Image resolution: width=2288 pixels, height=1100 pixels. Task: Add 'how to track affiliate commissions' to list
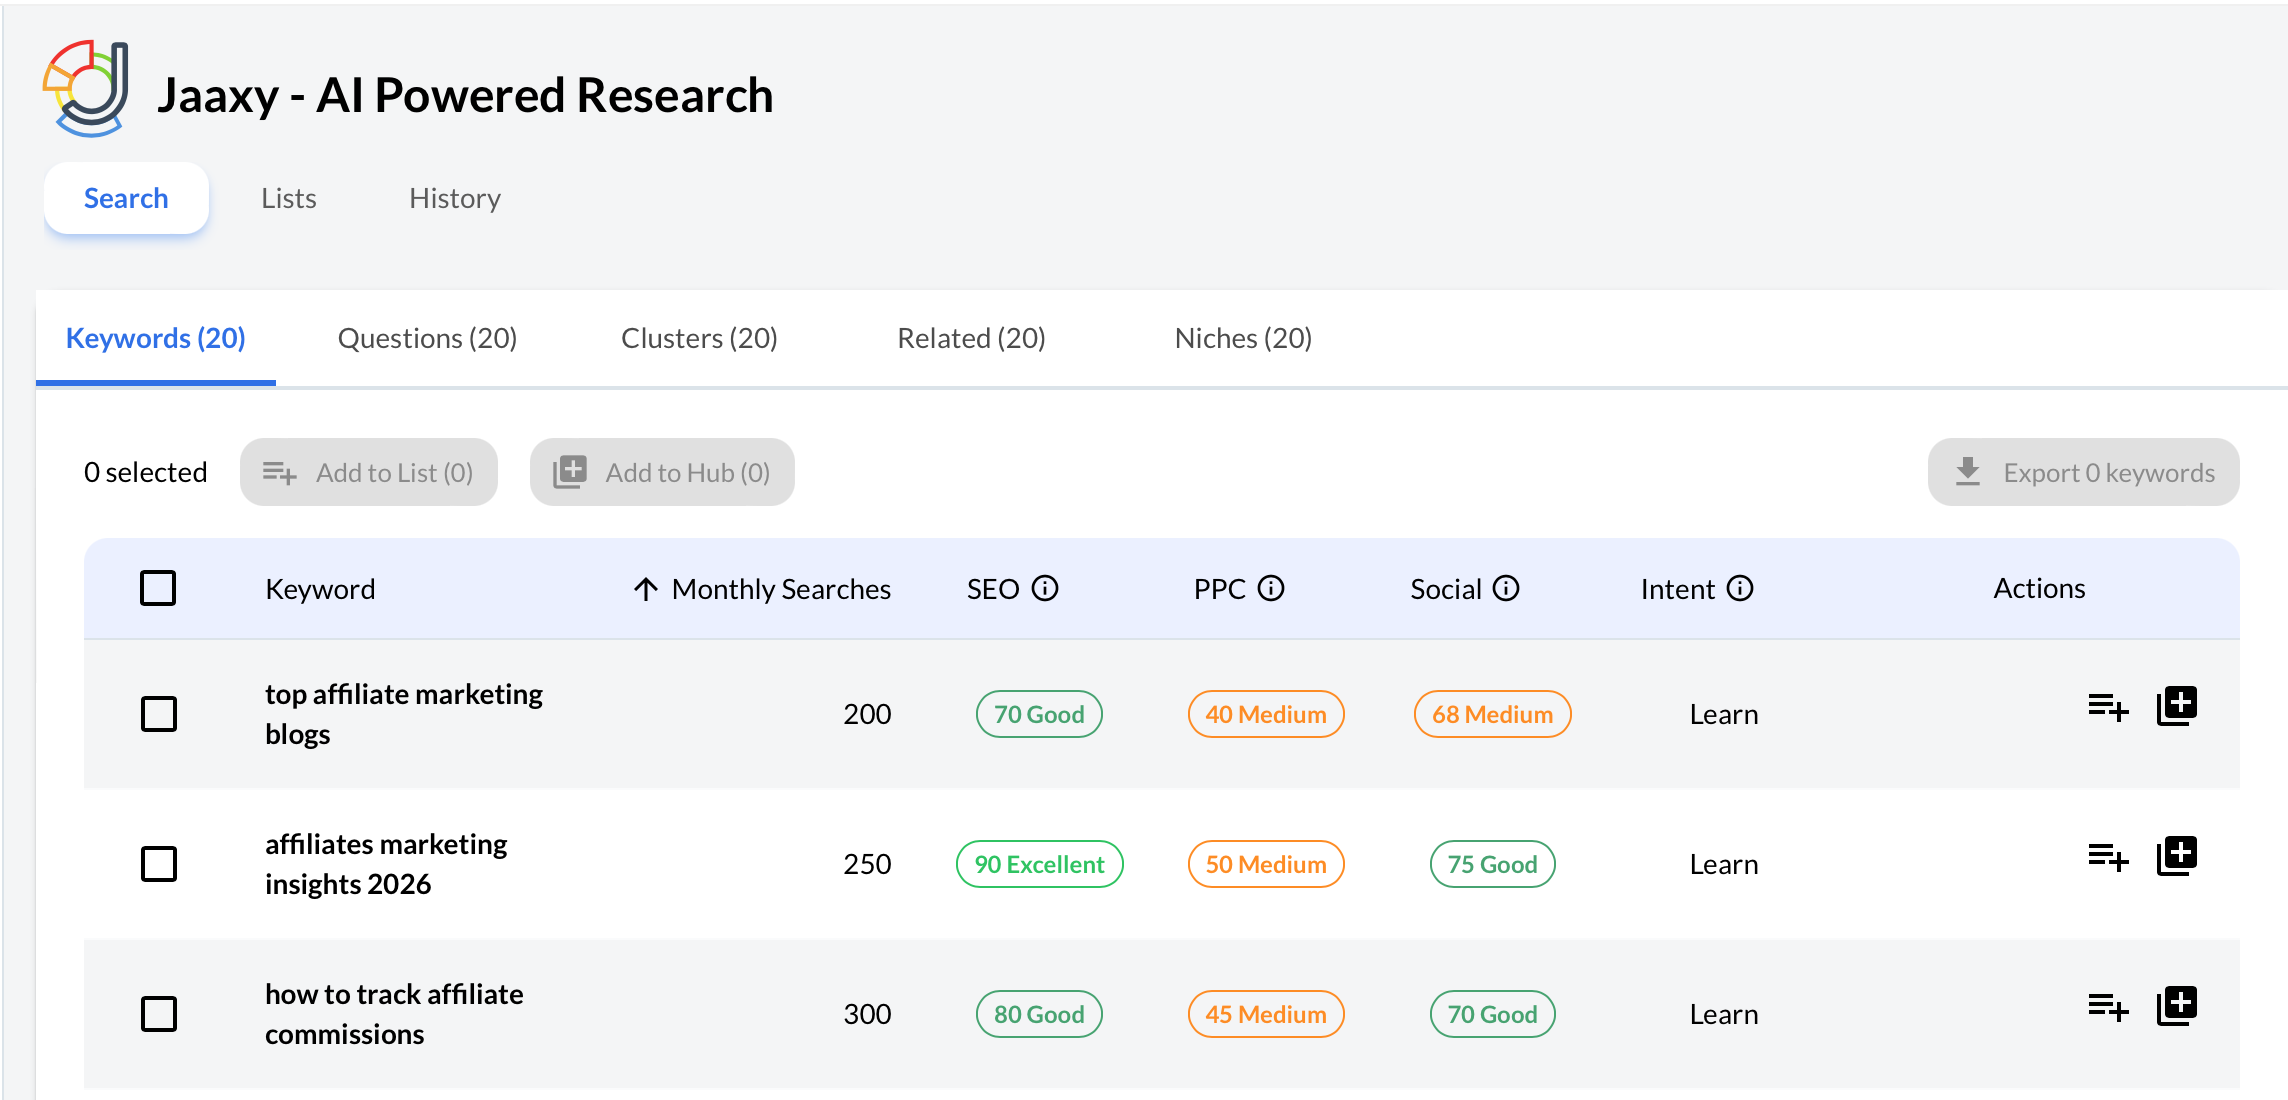click(x=2108, y=1007)
